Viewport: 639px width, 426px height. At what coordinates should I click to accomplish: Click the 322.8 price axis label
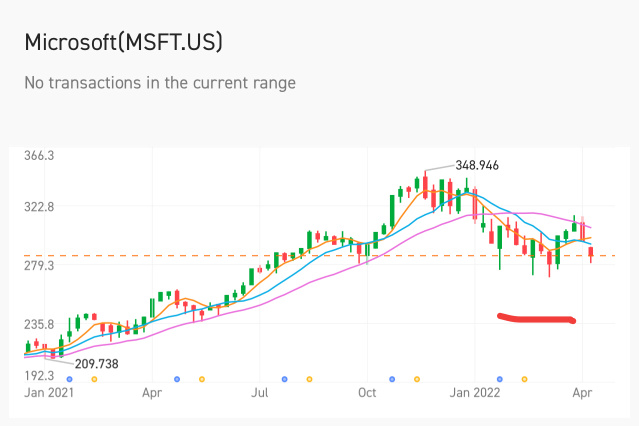(x=38, y=208)
